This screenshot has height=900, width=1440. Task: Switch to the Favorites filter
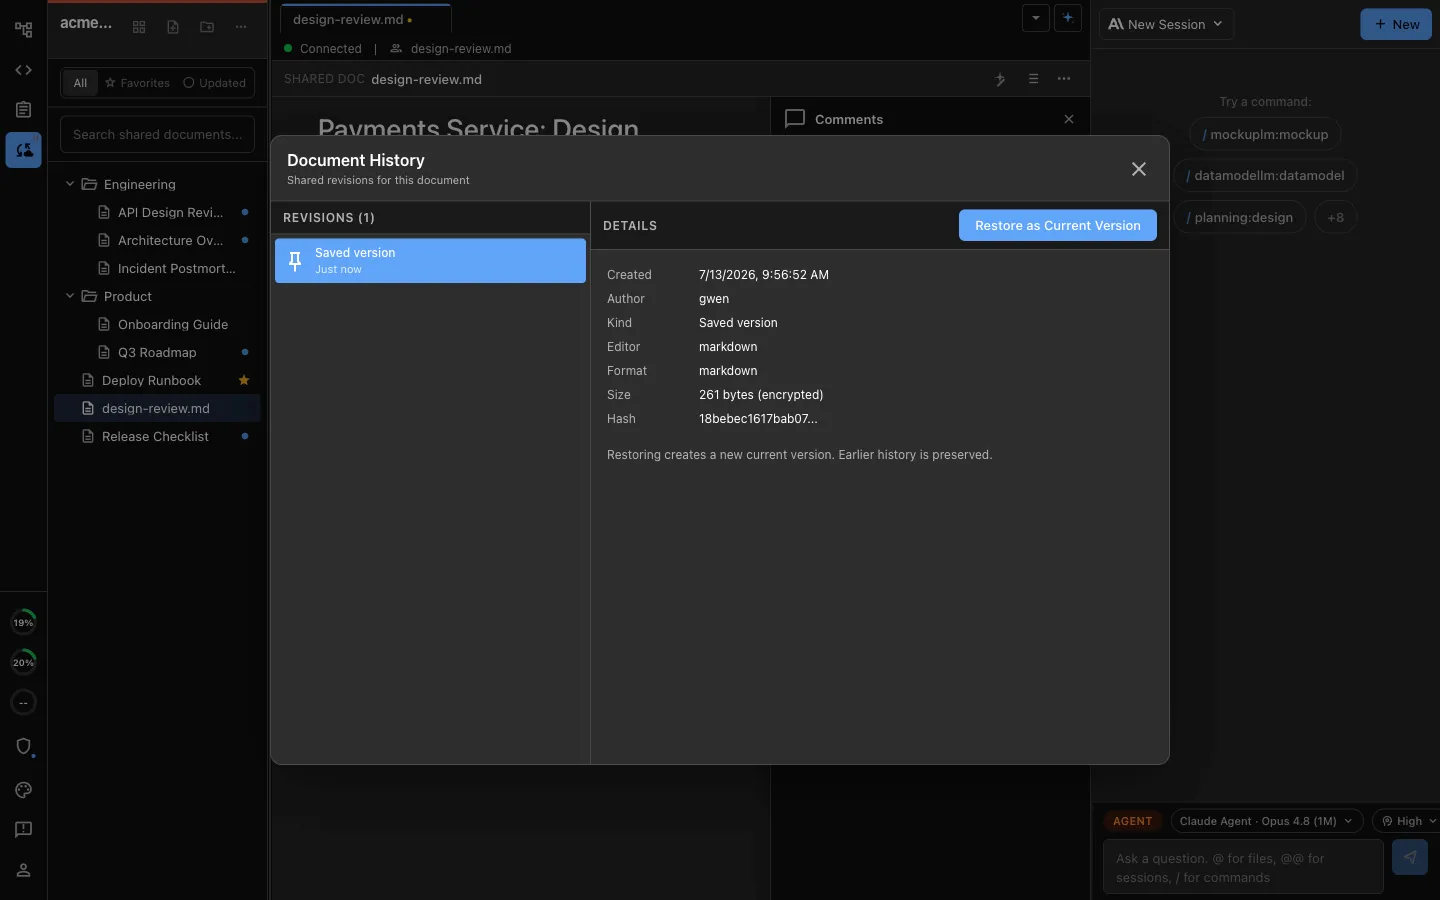(x=138, y=83)
